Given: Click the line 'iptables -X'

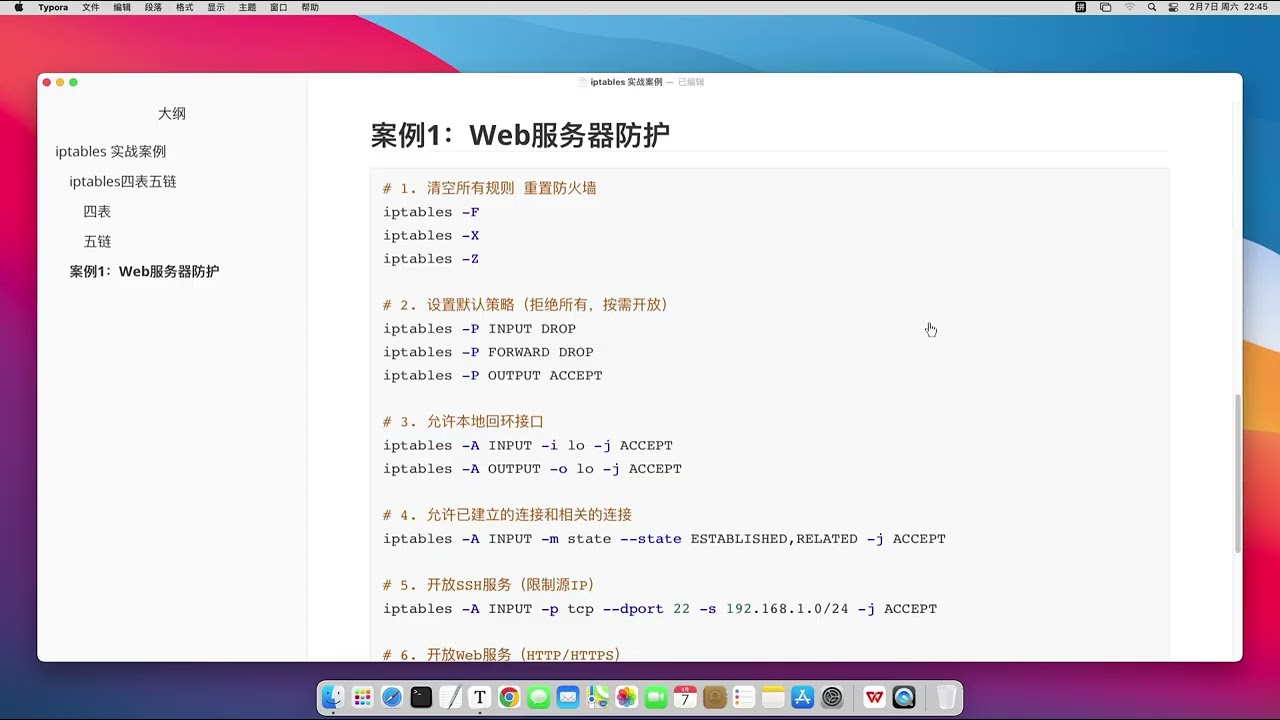Looking at the screenshot, I should [431, 235].
